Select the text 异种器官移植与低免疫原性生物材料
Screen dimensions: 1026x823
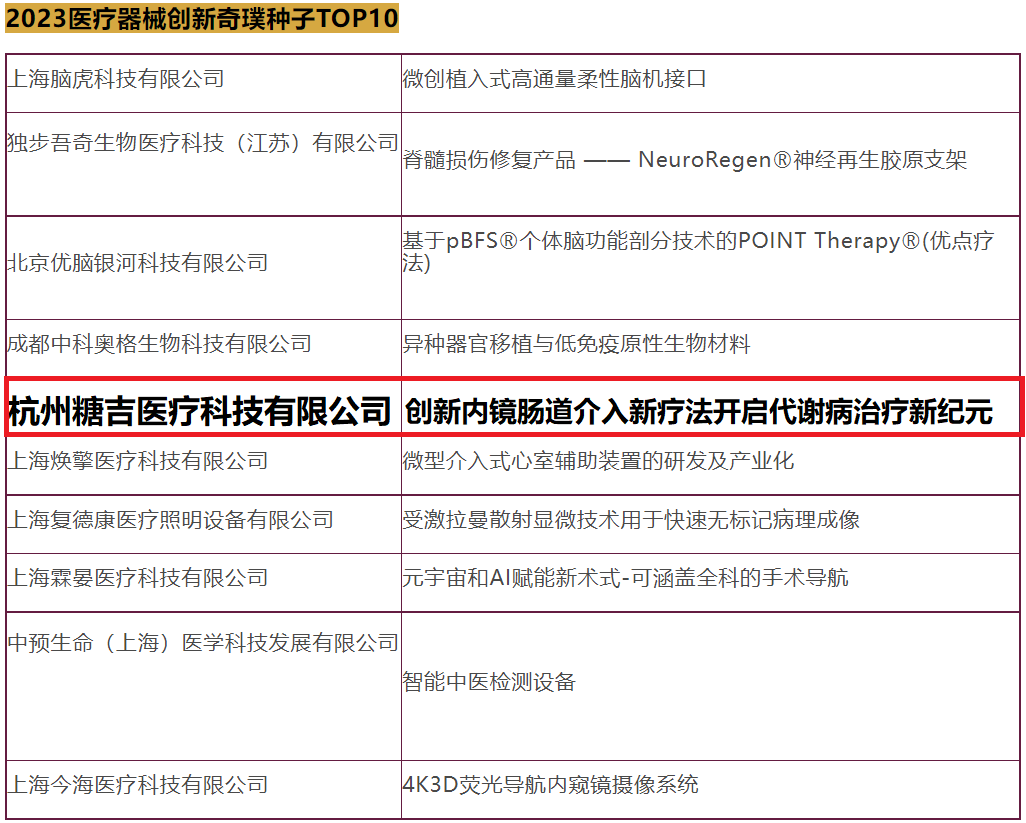[576, 344]
